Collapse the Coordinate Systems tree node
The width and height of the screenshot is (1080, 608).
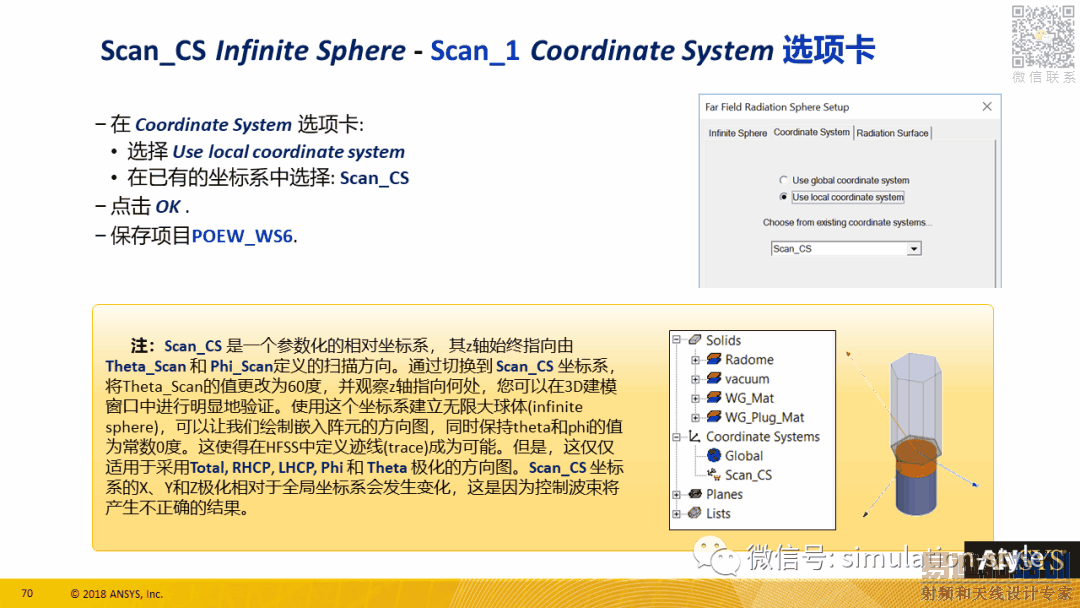[676, 437]
